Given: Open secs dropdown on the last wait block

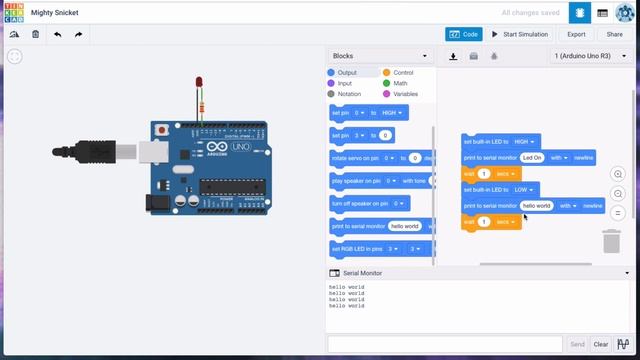Looking at the screenshot, I should 506,222.
